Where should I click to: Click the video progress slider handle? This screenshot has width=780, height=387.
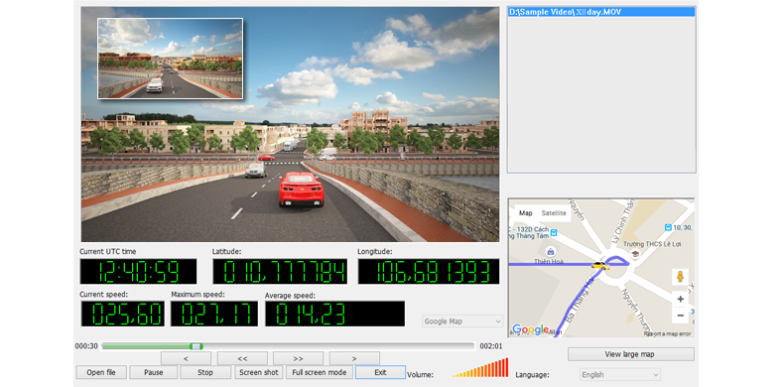point(196,346)
